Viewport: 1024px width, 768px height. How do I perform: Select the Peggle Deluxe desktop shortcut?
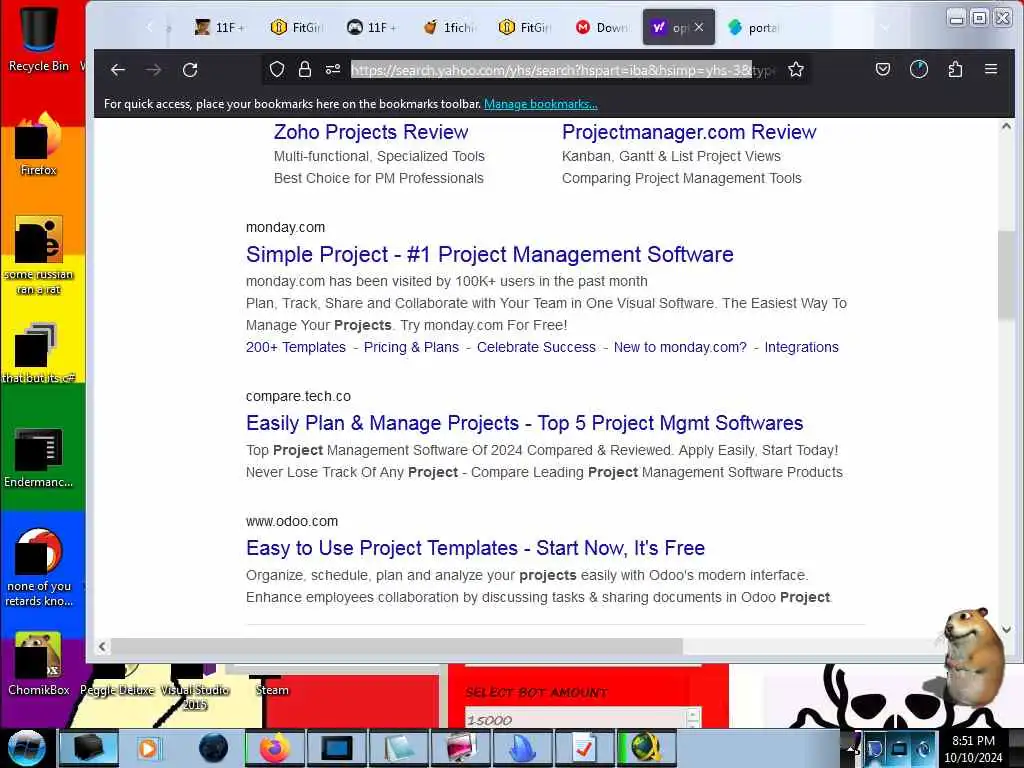tap(118, 682)
